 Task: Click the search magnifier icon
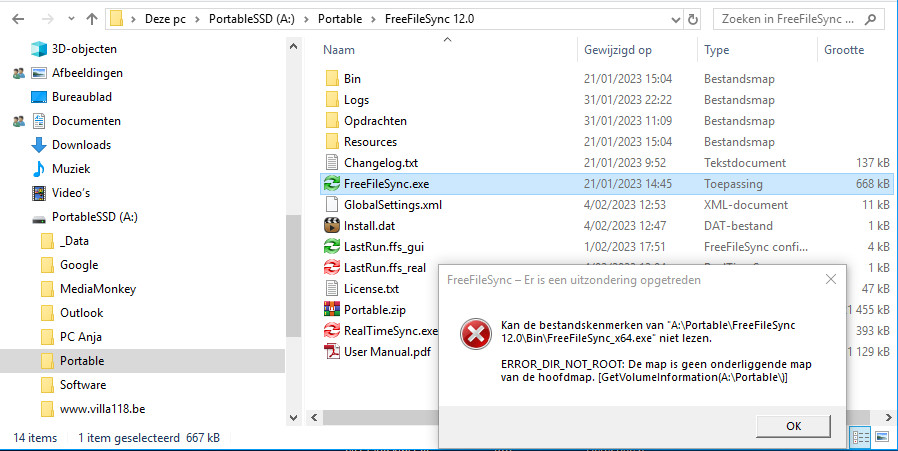[871, 19]
